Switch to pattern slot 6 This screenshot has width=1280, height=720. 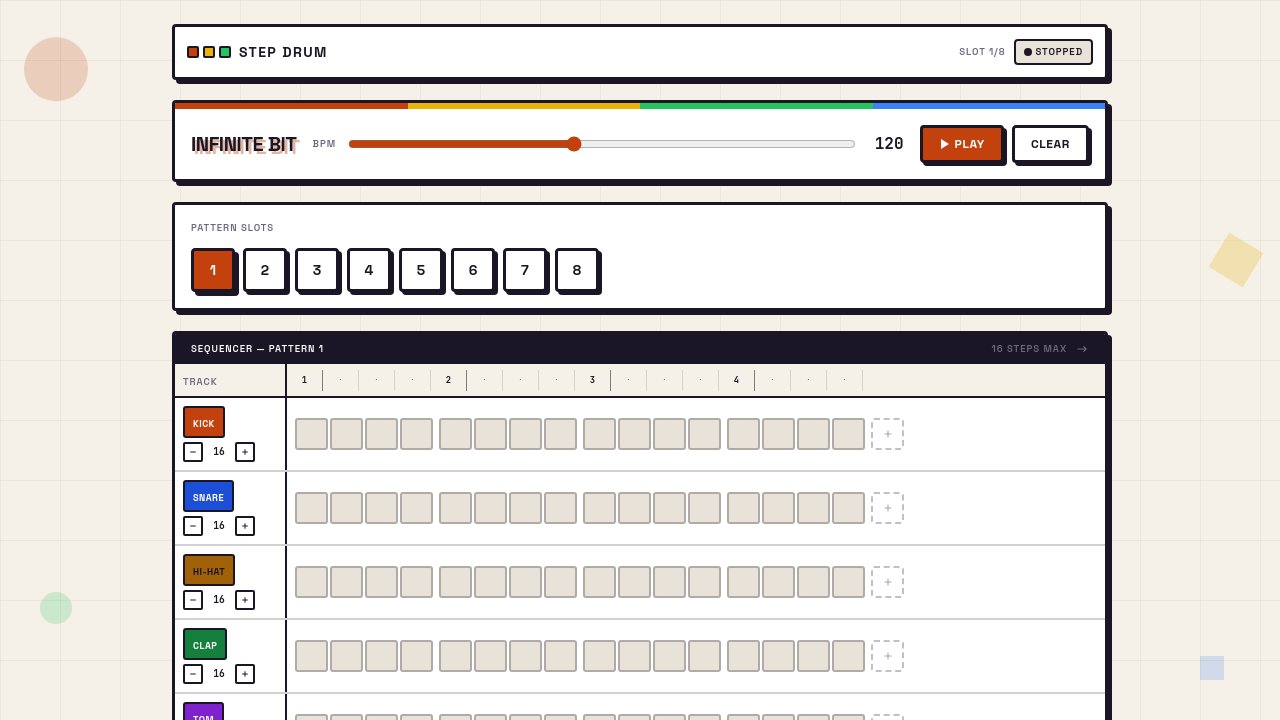tap(473, 270)
